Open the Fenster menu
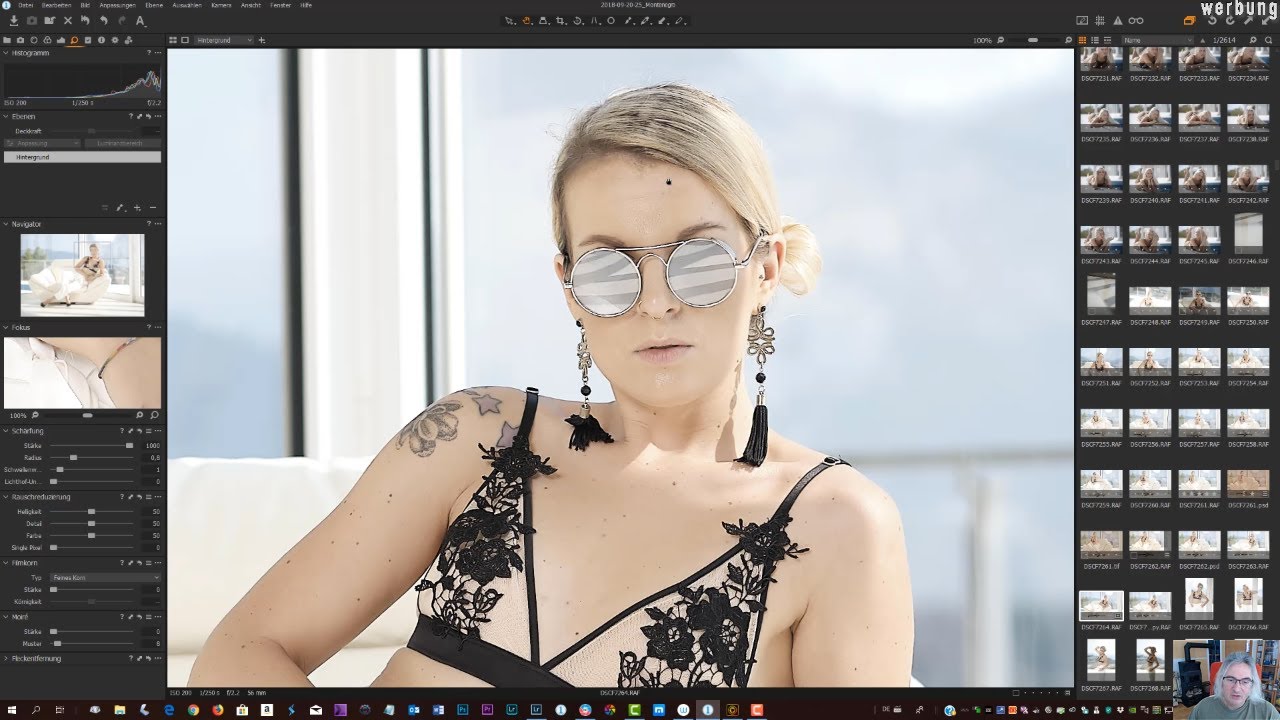 [281, 5]
